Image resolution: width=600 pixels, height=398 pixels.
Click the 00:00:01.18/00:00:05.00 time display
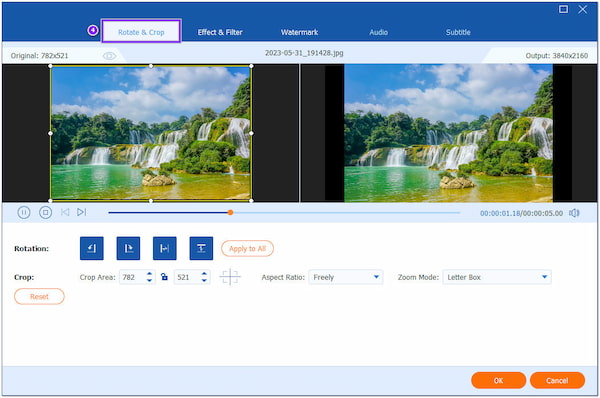(x=521, y=213)
